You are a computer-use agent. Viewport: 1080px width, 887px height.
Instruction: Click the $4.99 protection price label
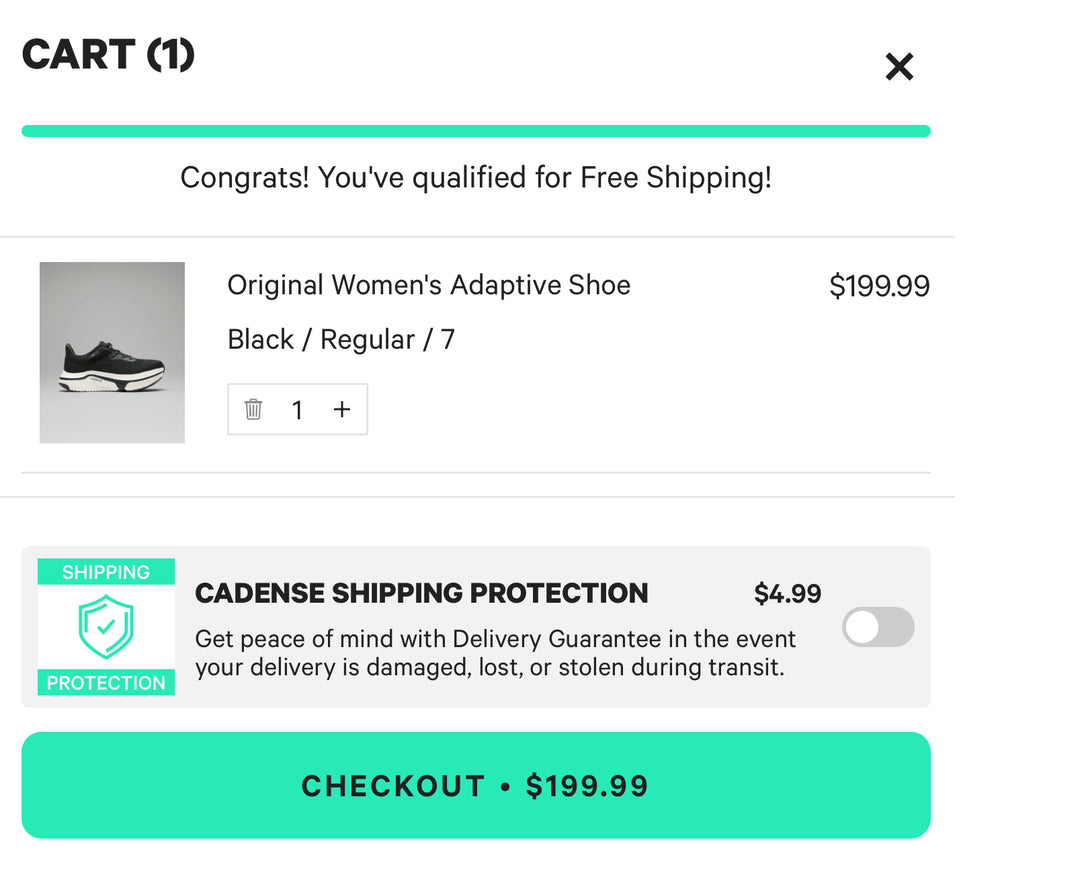click(x=787, y=593)
